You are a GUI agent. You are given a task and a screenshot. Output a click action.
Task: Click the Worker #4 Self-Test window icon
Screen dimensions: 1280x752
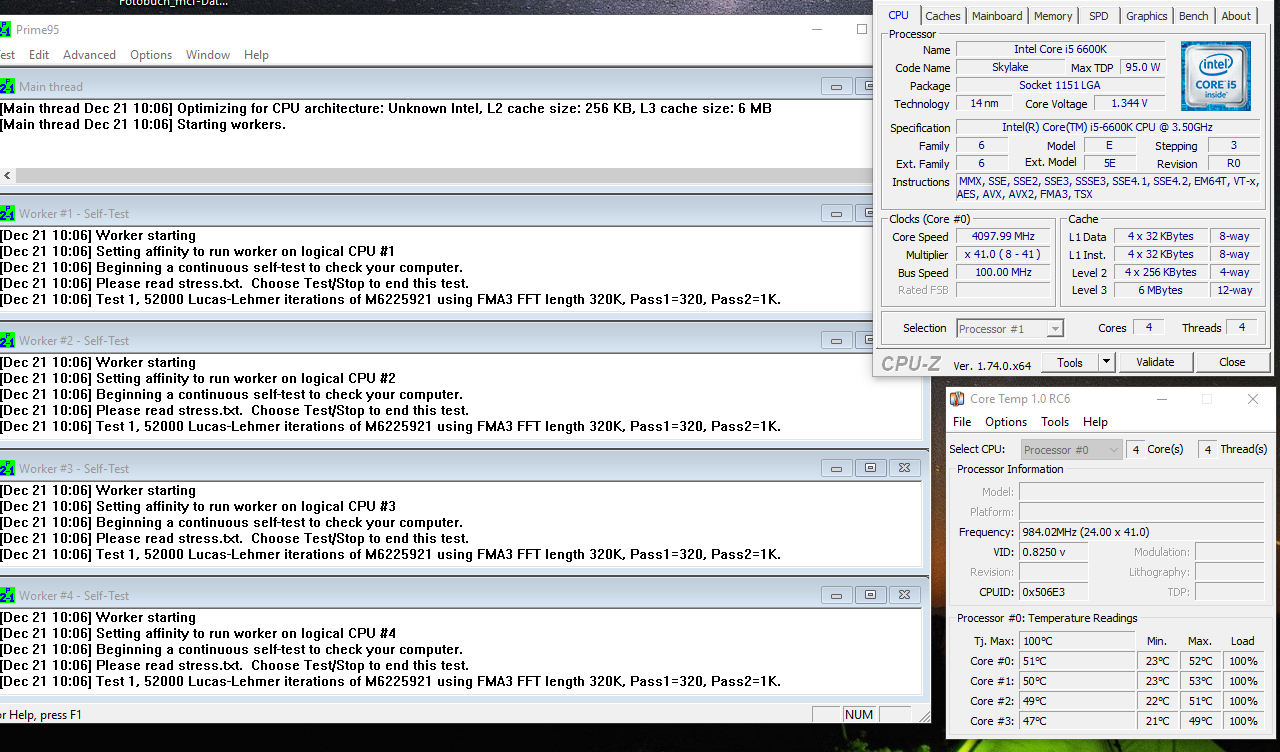pos(7,595)
